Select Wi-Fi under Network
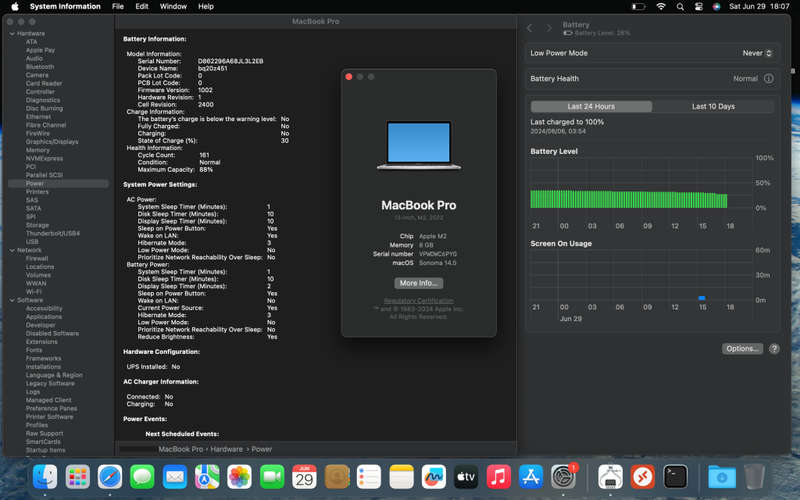 [x=34, y=292]
